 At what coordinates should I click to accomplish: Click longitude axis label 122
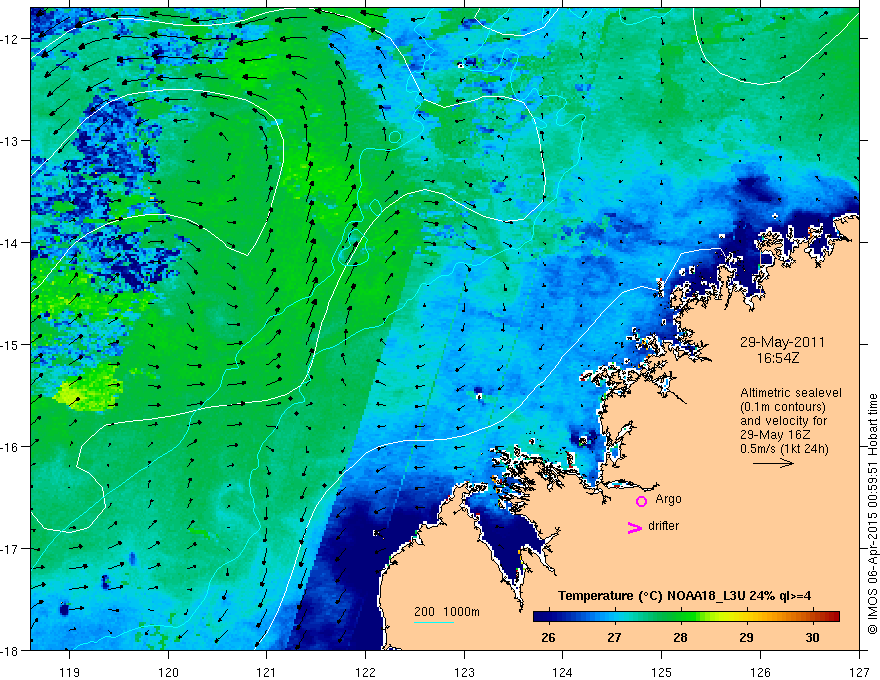365,672
